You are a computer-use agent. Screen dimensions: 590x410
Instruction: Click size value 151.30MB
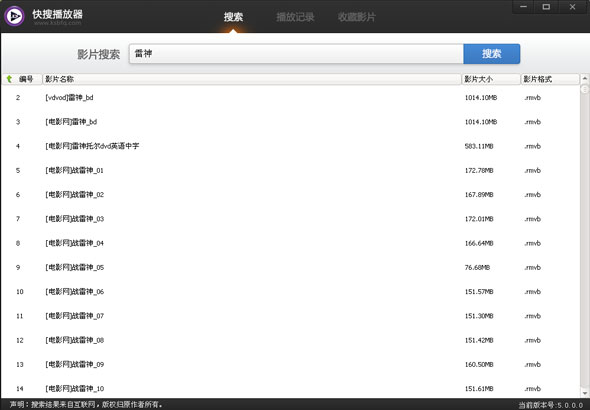click(479, 316)
